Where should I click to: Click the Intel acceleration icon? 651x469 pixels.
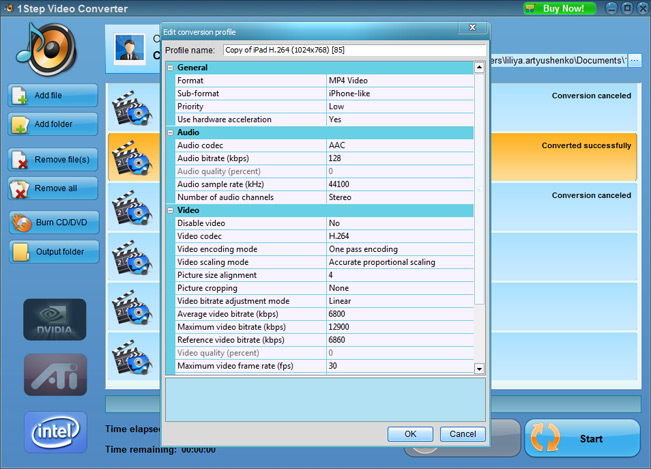click(x=56, y=432)
